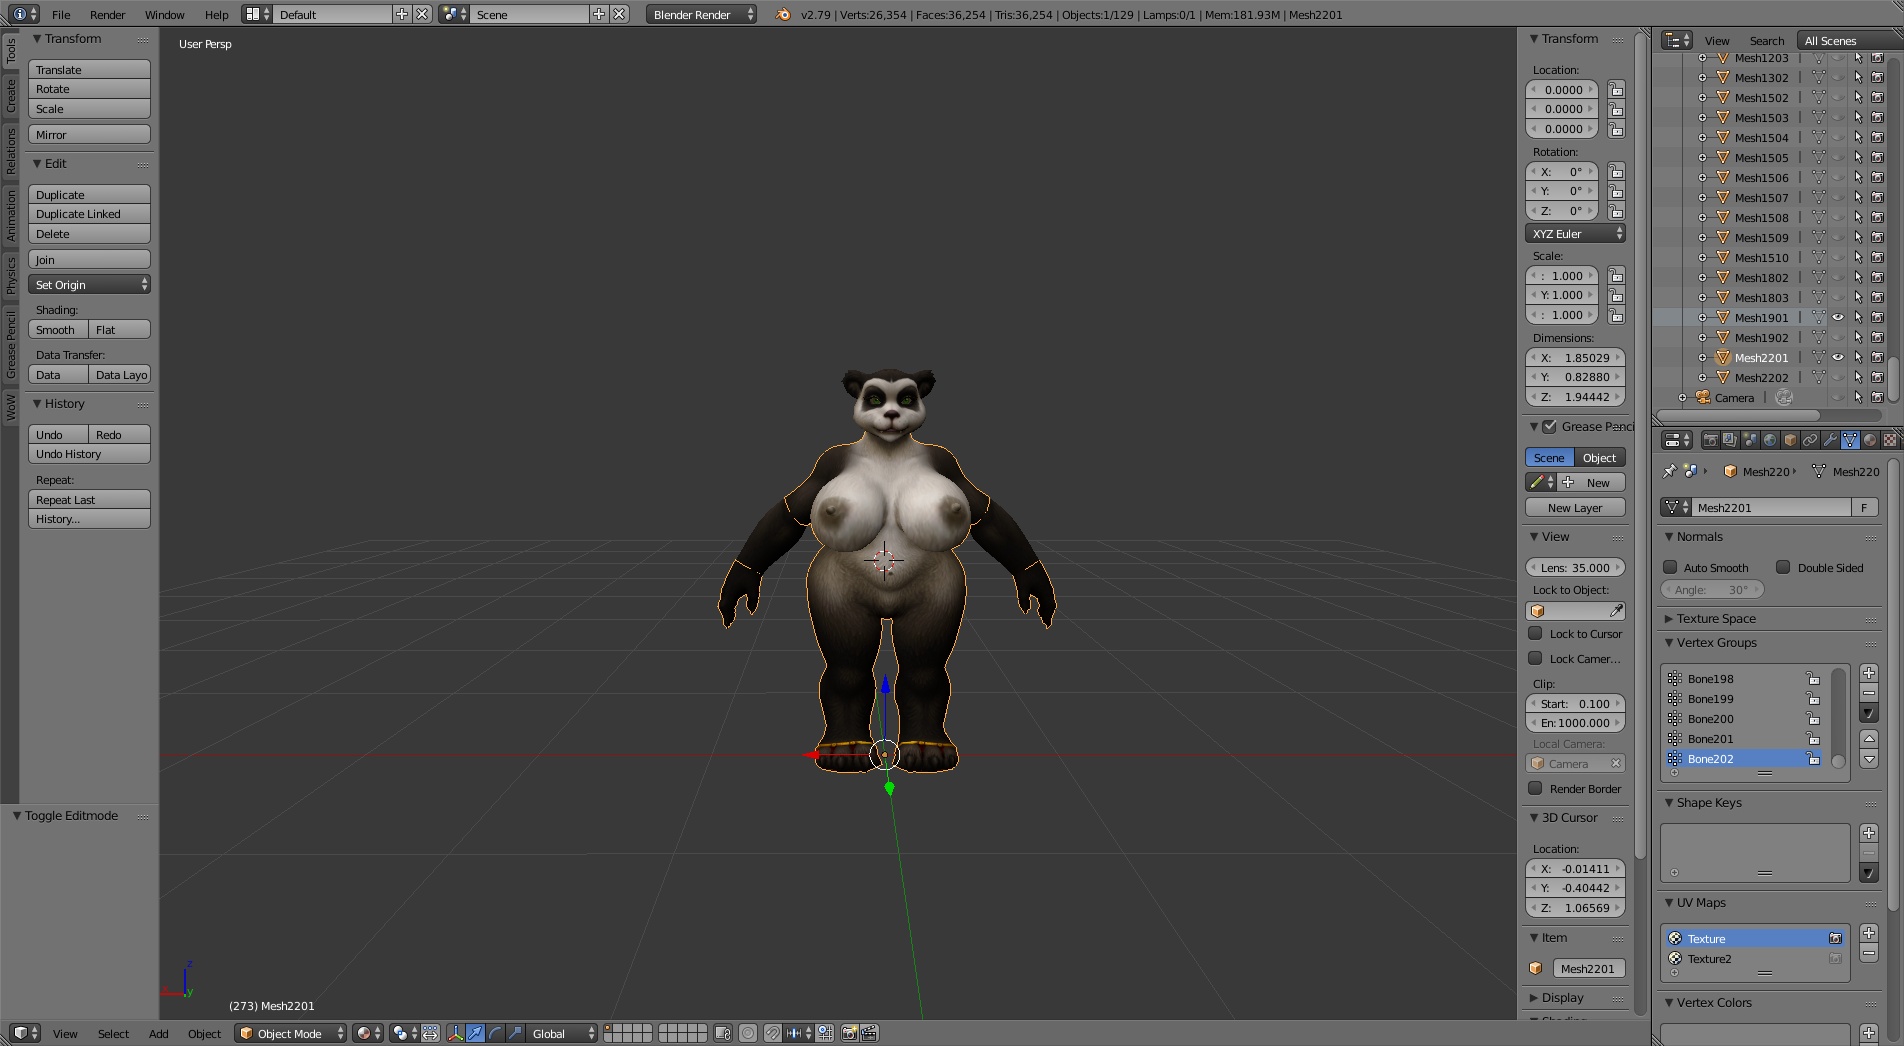This screenshot has width=1904, height=1046.
Task: Open the Global transform orientation dropdown
Action: (x=562, y=1033)
